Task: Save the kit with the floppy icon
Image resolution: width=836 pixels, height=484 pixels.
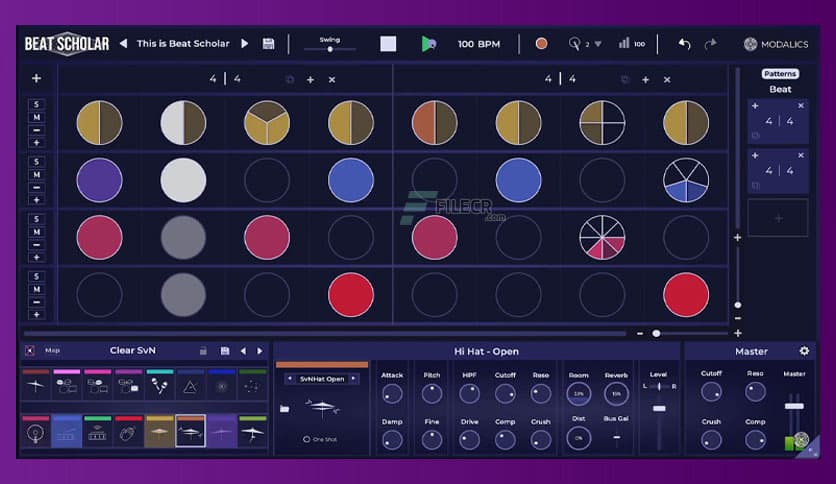Action: point(225,351)
